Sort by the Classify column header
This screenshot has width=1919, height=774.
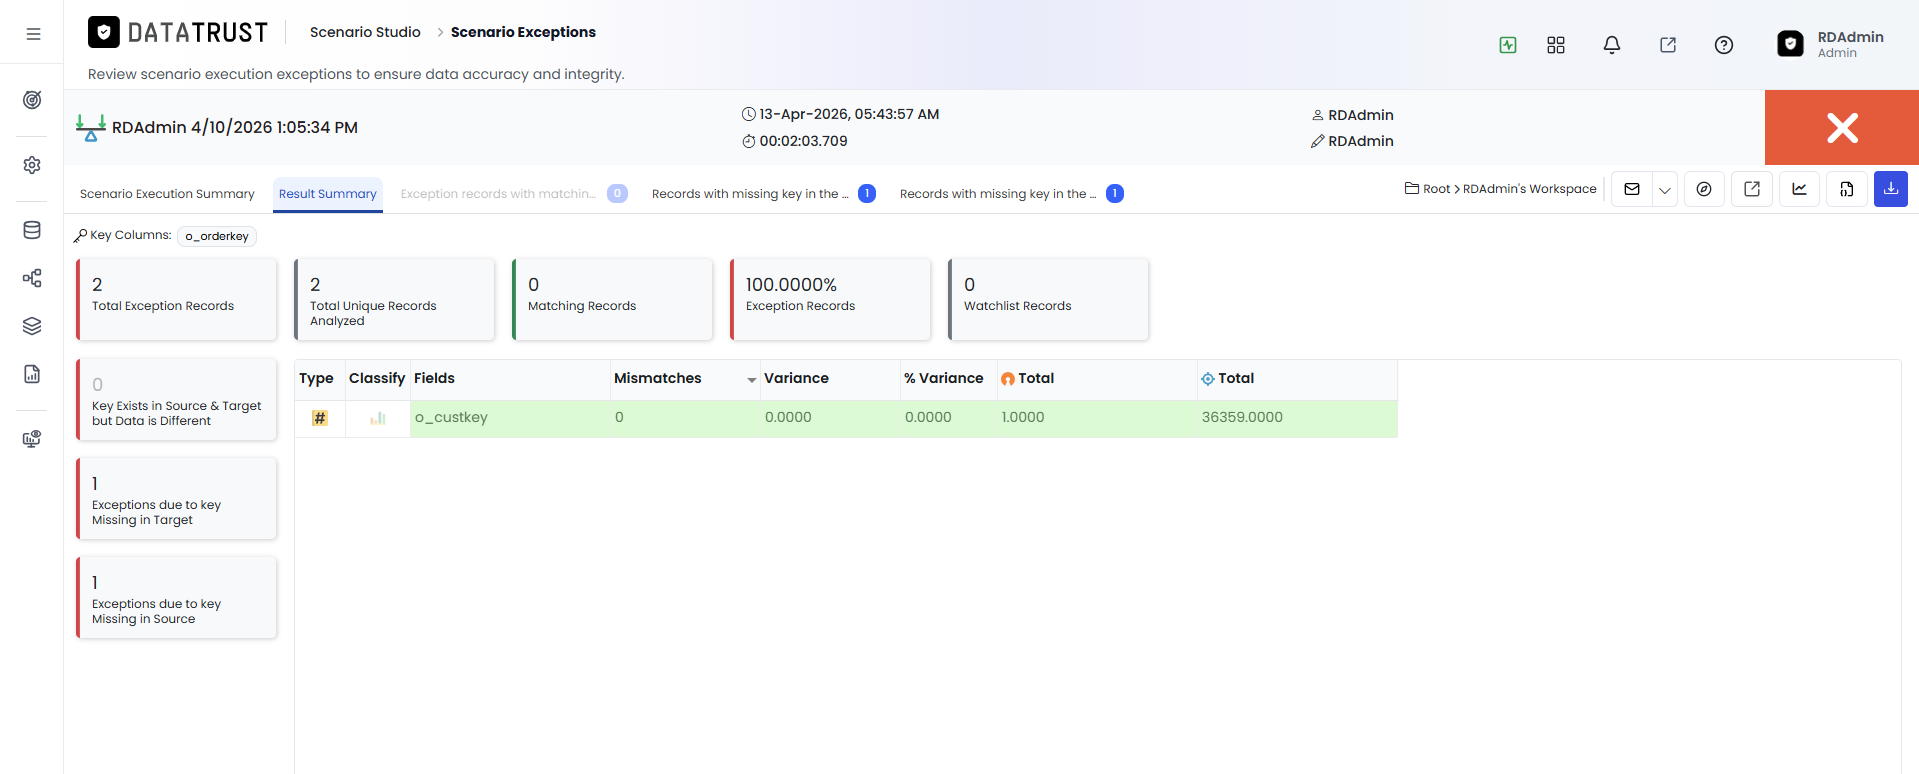[377, 378]
